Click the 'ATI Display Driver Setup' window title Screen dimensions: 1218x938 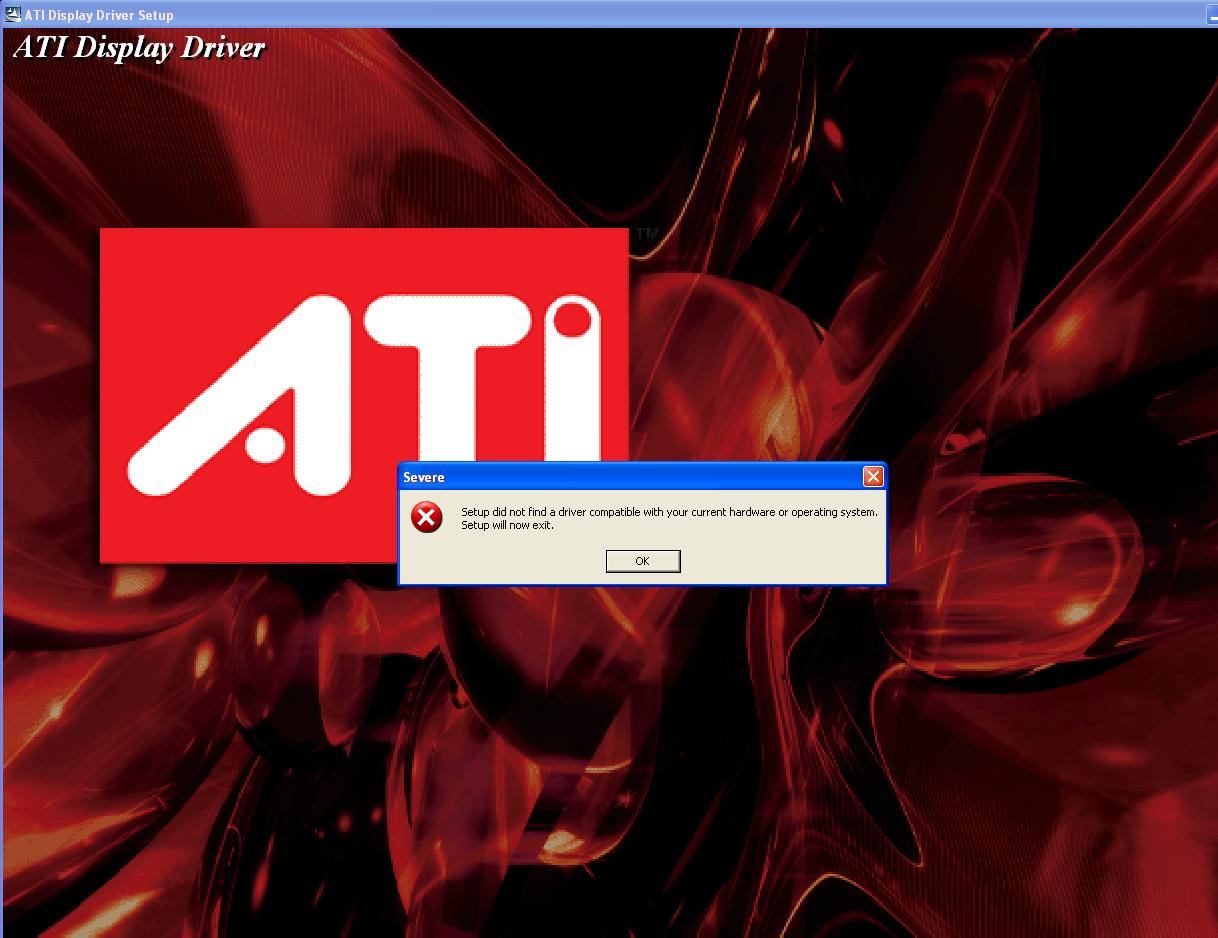(99, 15)
